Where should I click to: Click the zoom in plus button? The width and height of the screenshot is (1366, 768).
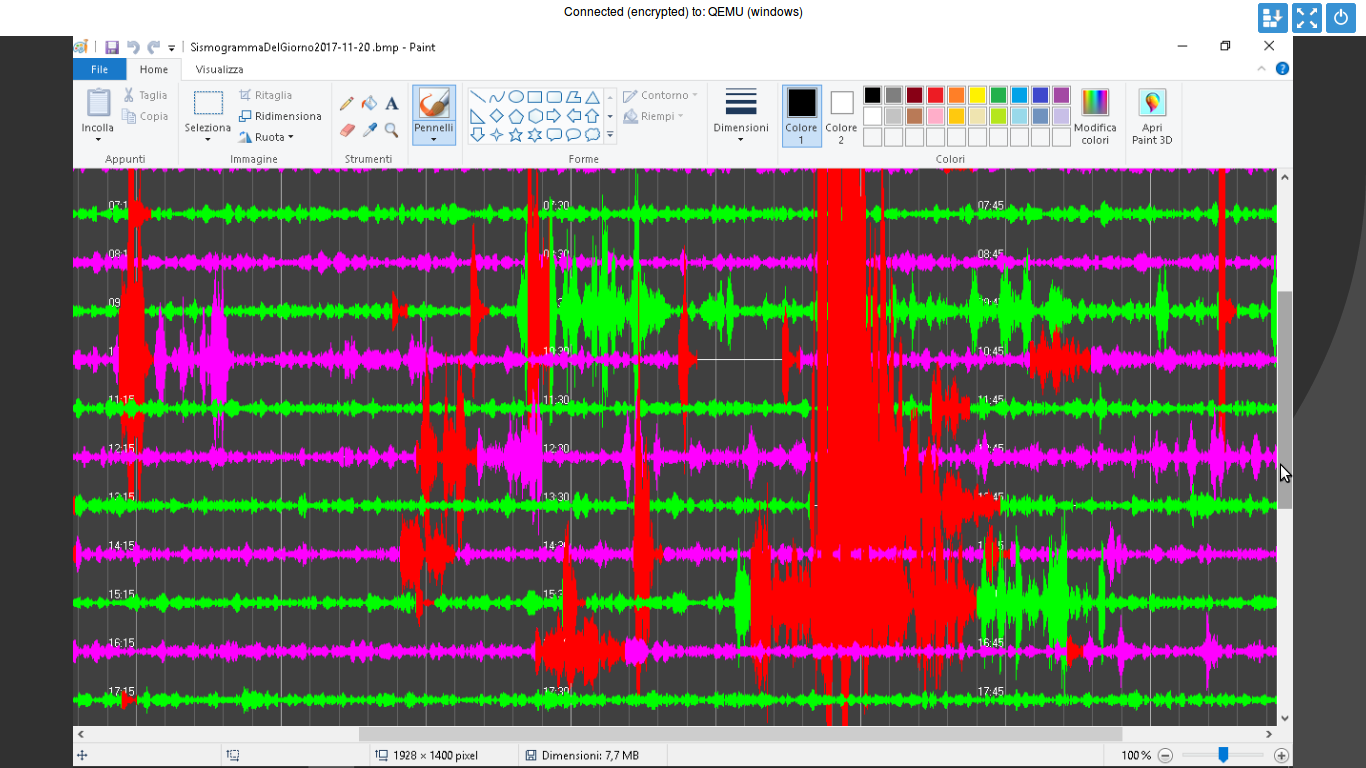tap(1281, 755)
